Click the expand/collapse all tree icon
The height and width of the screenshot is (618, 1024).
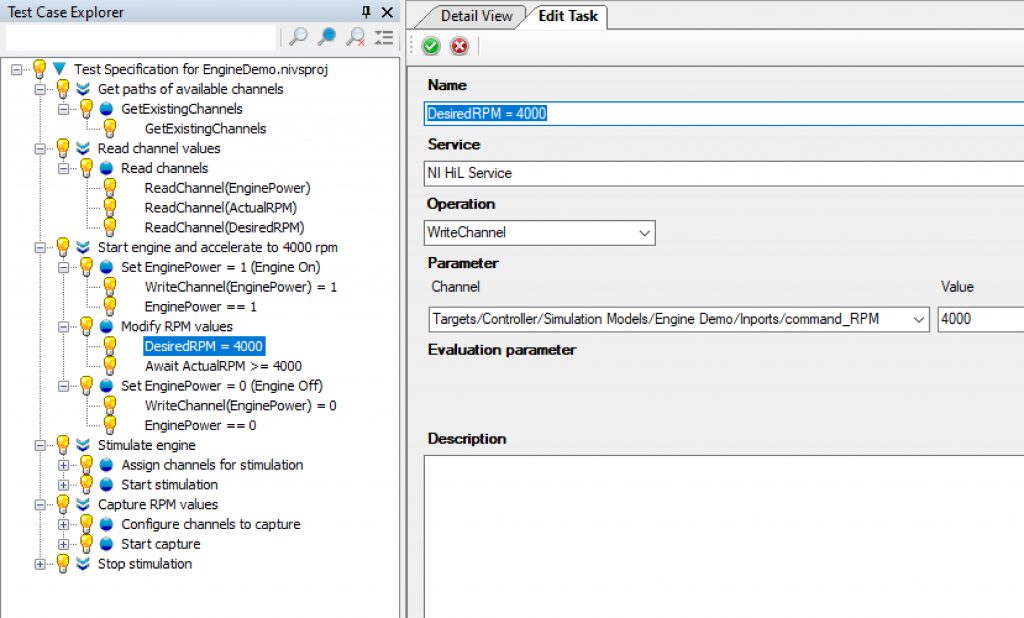tap(383, 38)
